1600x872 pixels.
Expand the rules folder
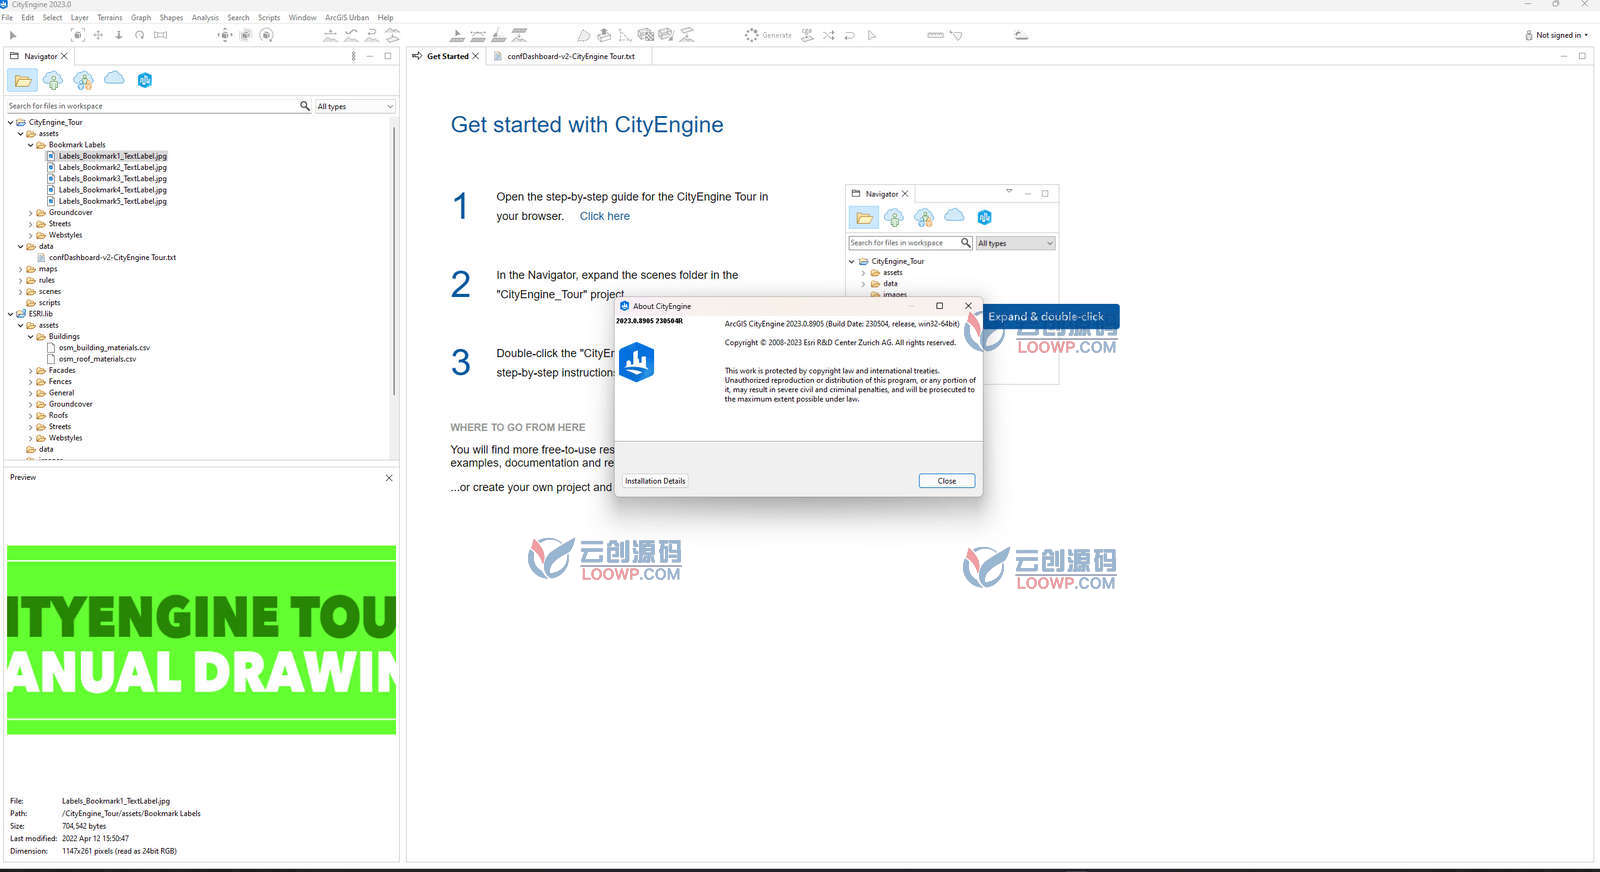tap(20, 280)
